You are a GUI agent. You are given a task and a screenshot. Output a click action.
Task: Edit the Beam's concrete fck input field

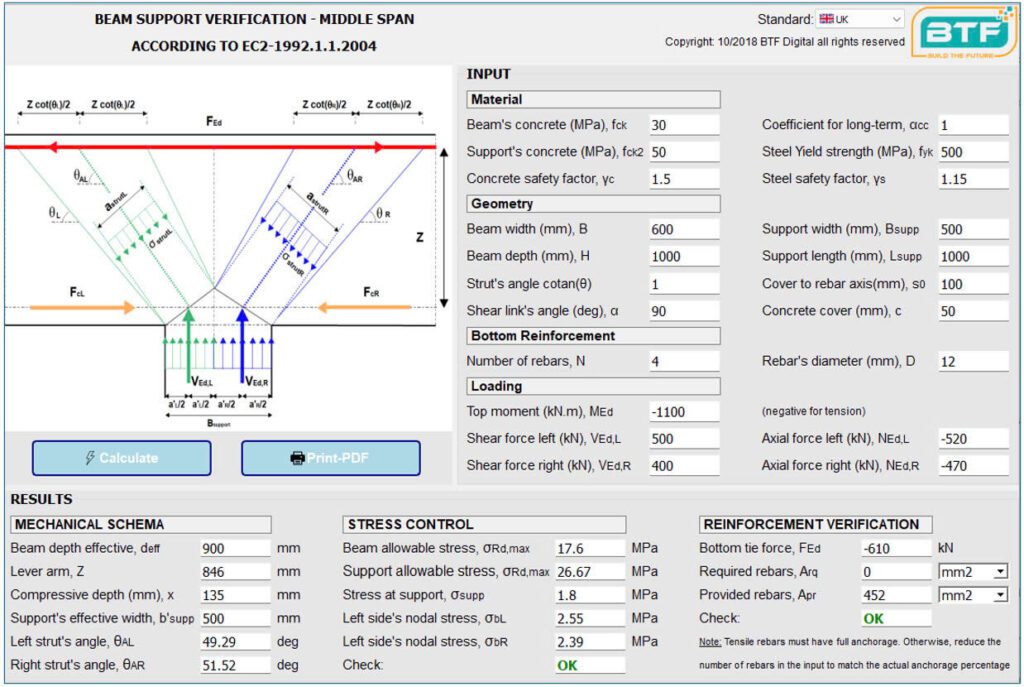683,125
